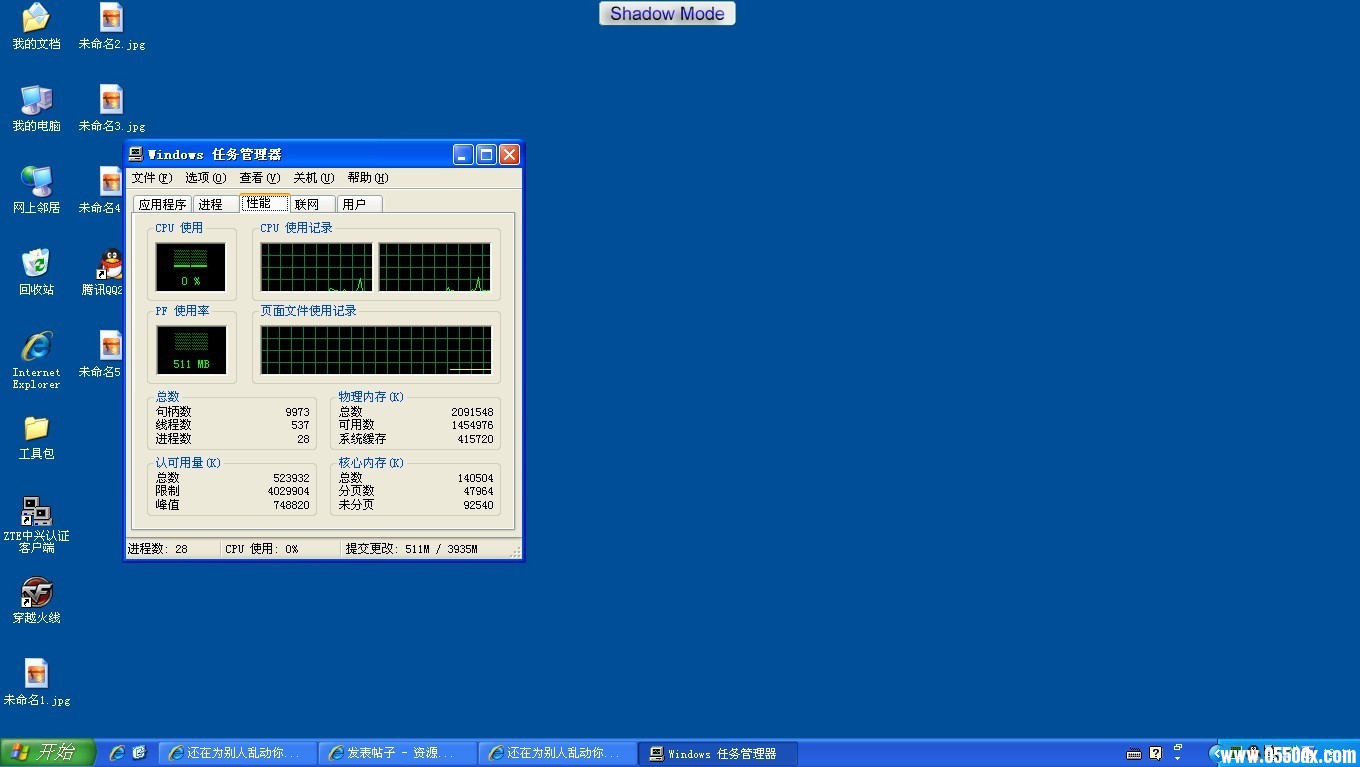Viewport: 1360px width, 767px height.
Task: Expand hidden system tray icons arrow
Action: [1215, 753]
